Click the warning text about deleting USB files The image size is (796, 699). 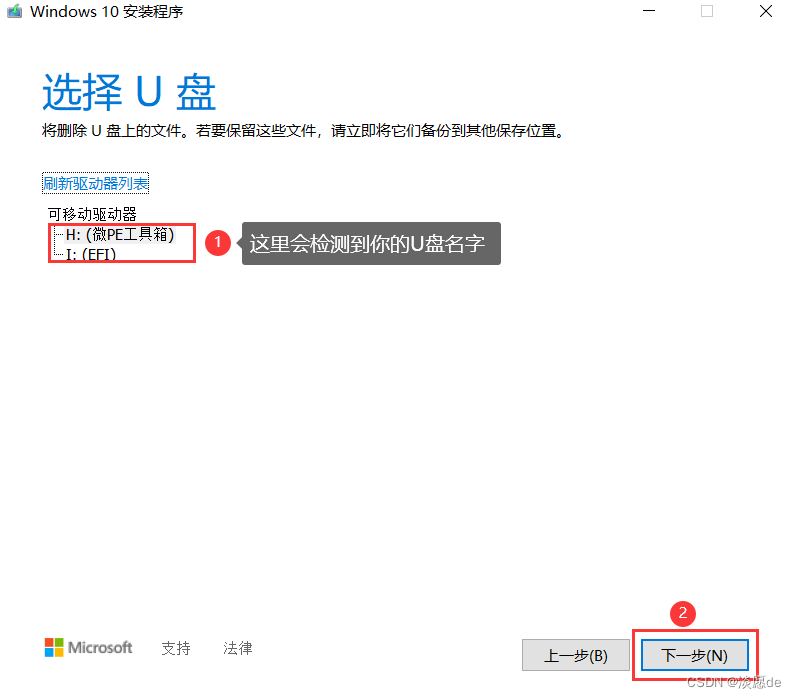tap(303, 131)
